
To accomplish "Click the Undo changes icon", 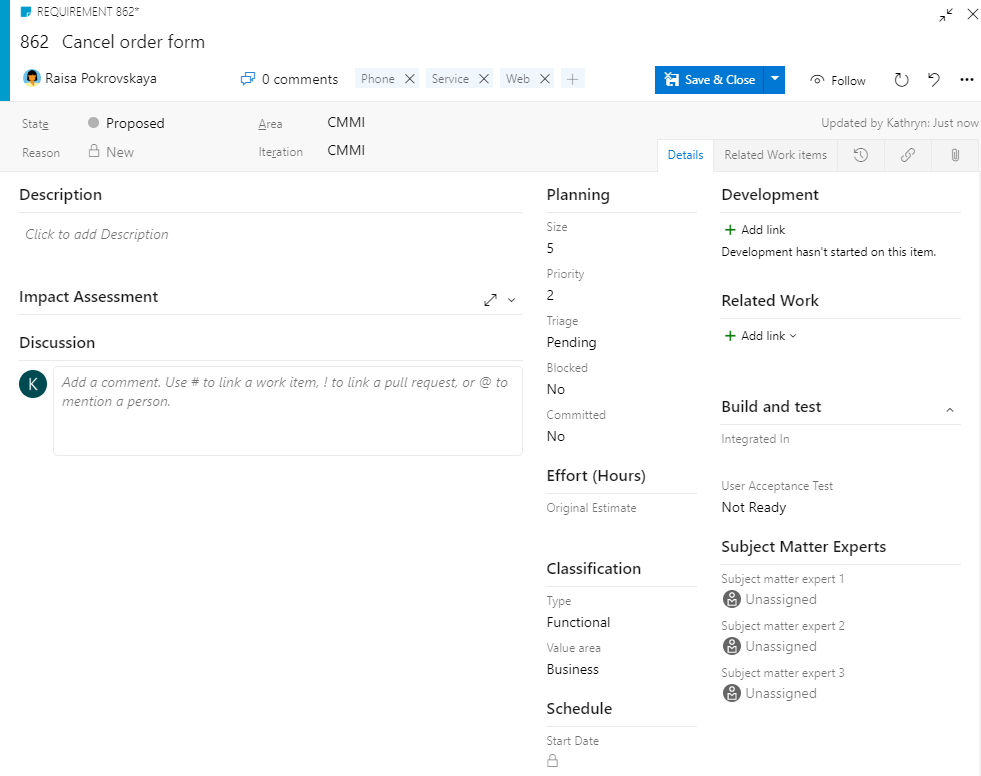I will point(934,80).
